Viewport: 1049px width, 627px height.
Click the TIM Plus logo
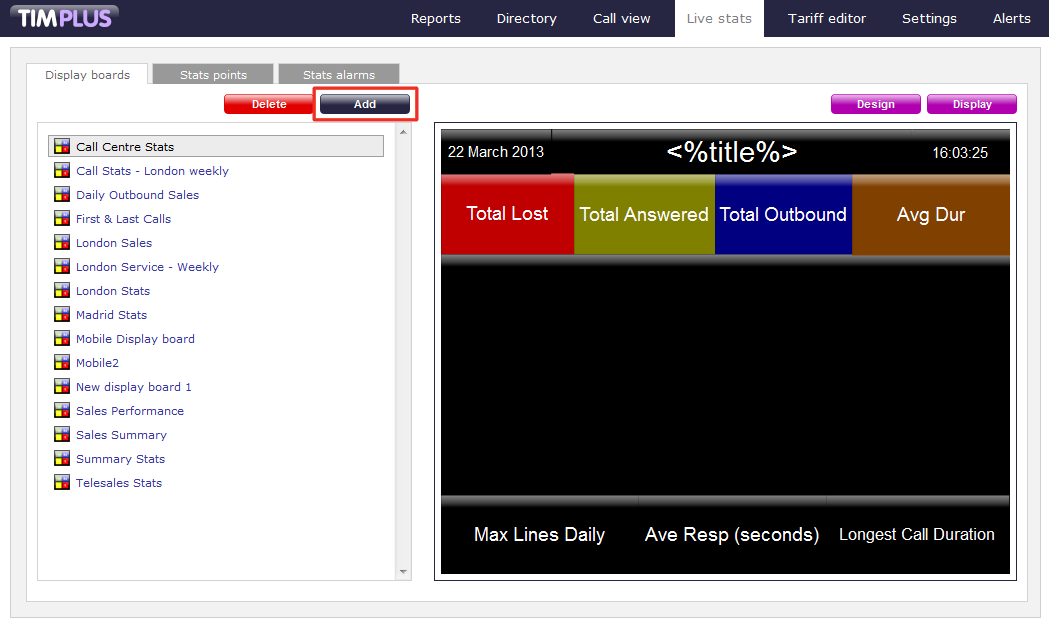[65, 18]
